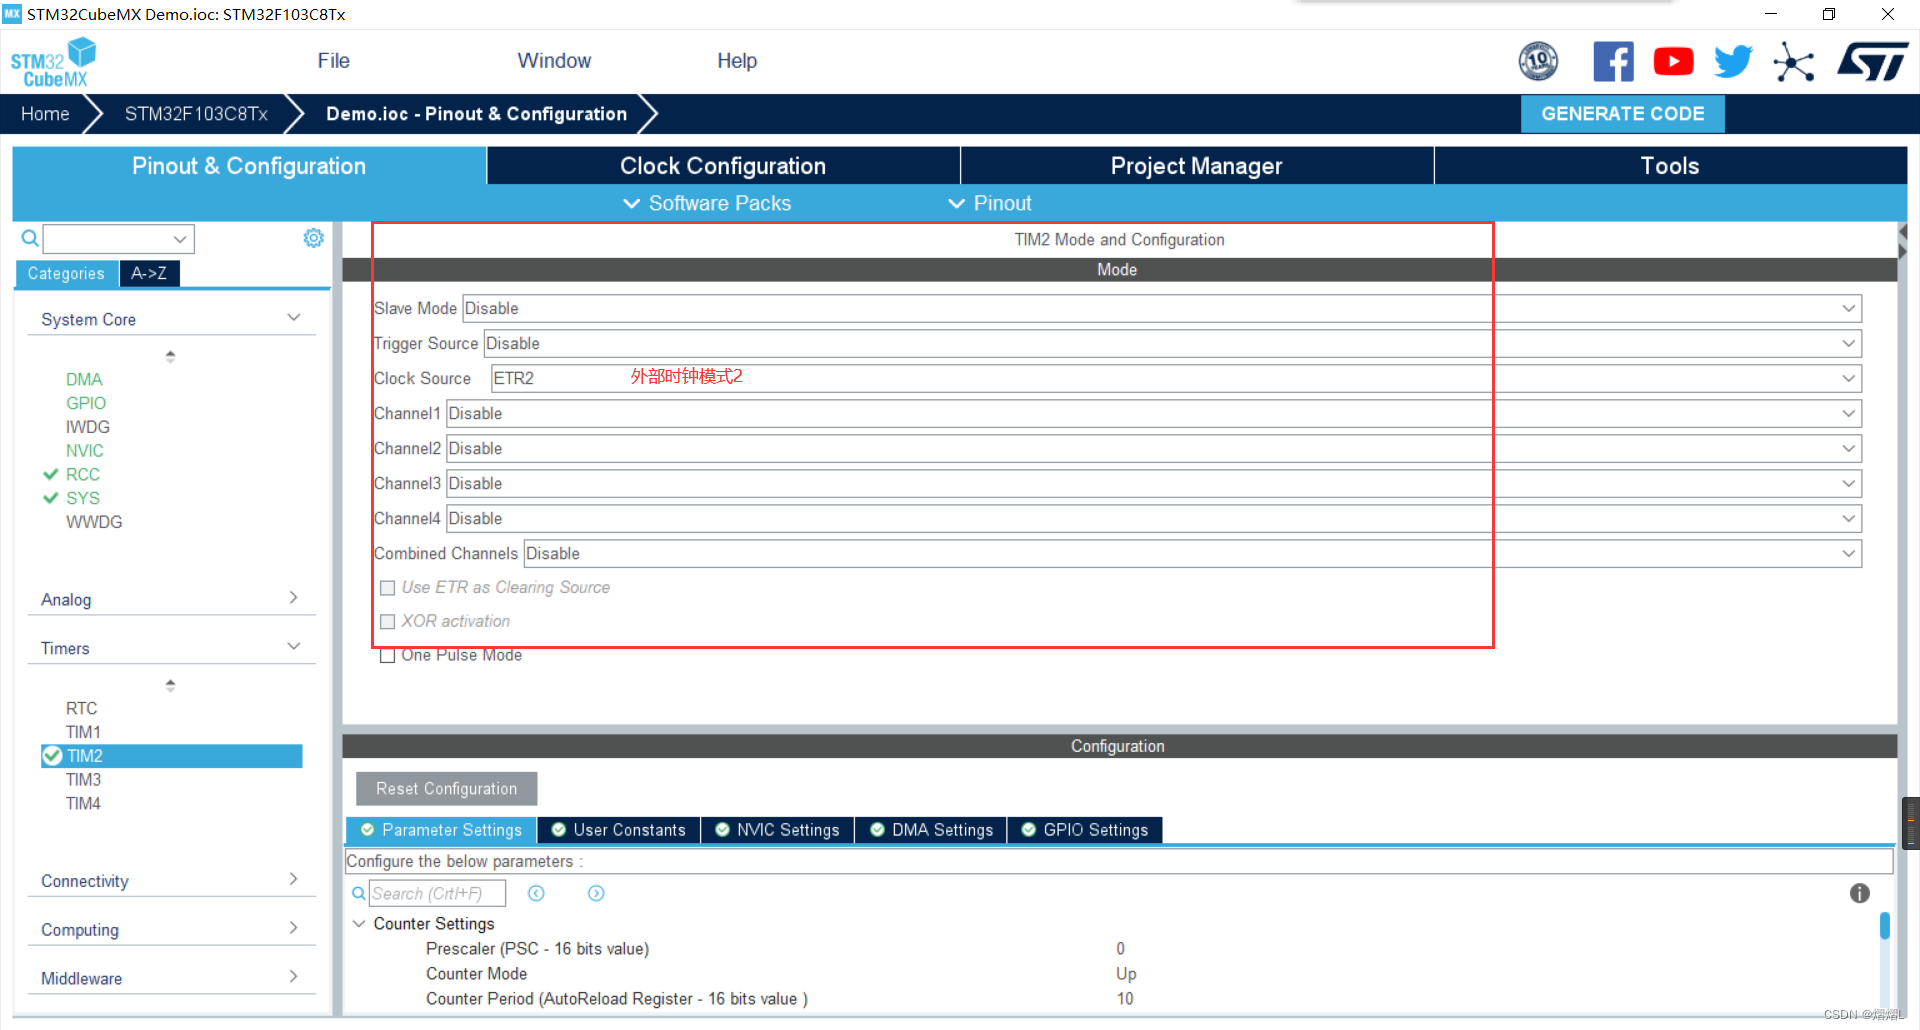Open the Help menu
This screenshot has height=1030, width=1920.
tap(737, 61)
